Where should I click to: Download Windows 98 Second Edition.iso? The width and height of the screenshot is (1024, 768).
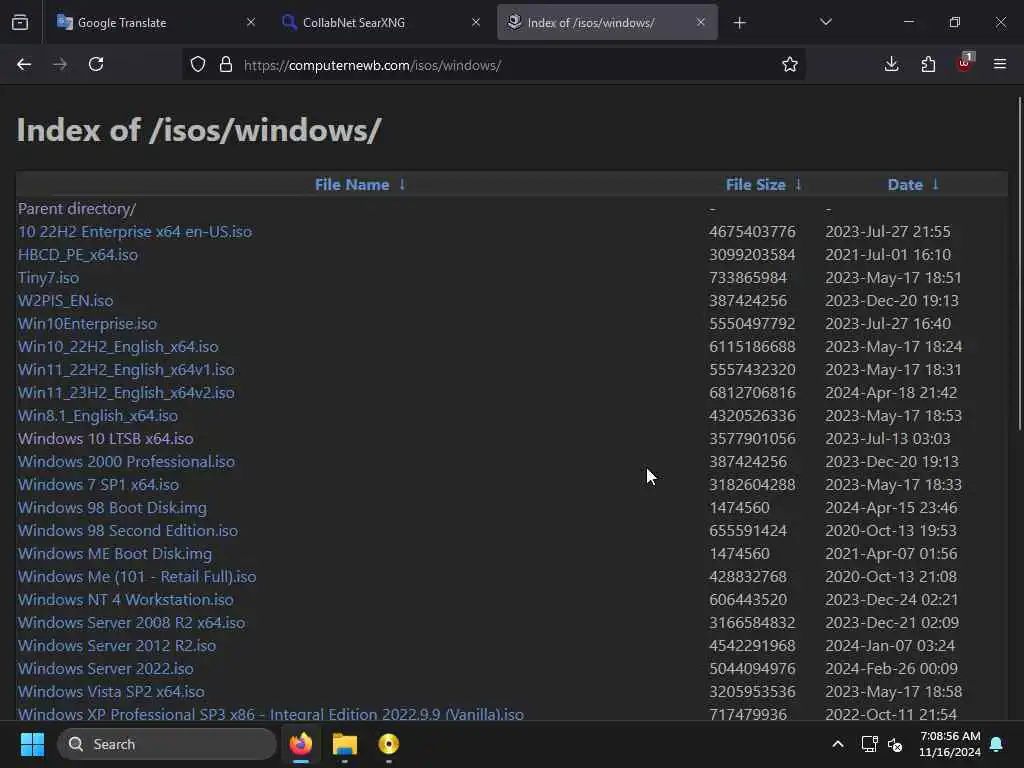pyautogui.click(x=128, y=530)
